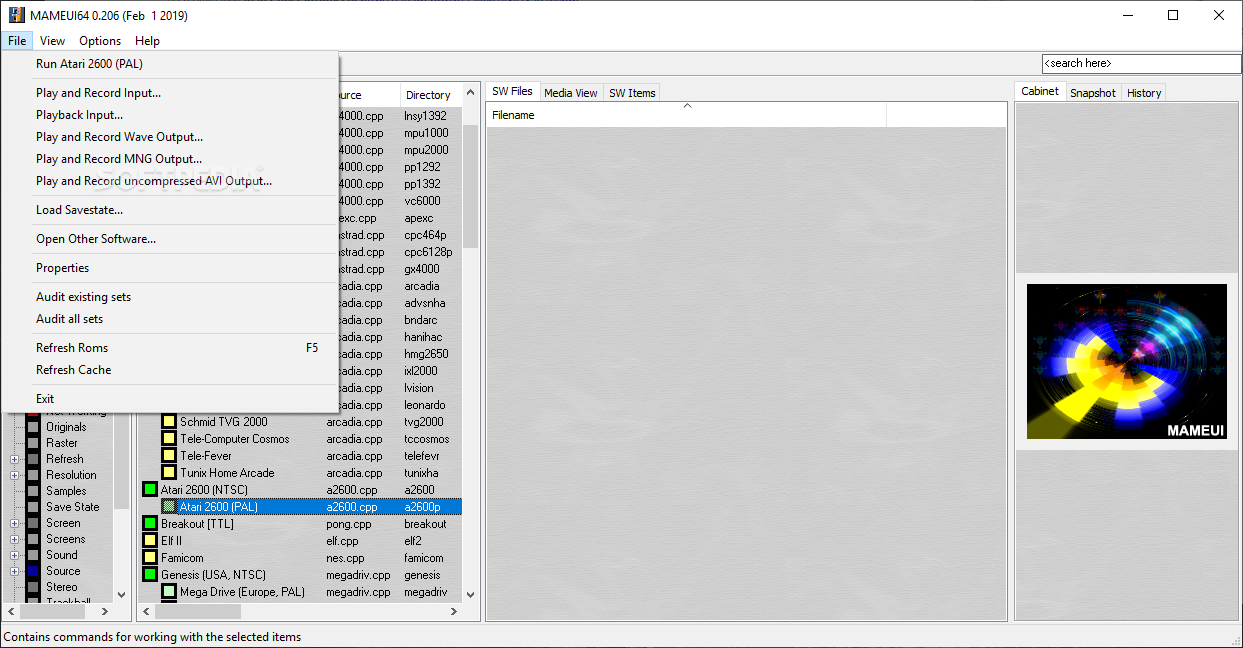The height and width of the screenshot is (648, 1243).
Task: Click the folder tree's scroll down arrow
Action: pos(122,594)
